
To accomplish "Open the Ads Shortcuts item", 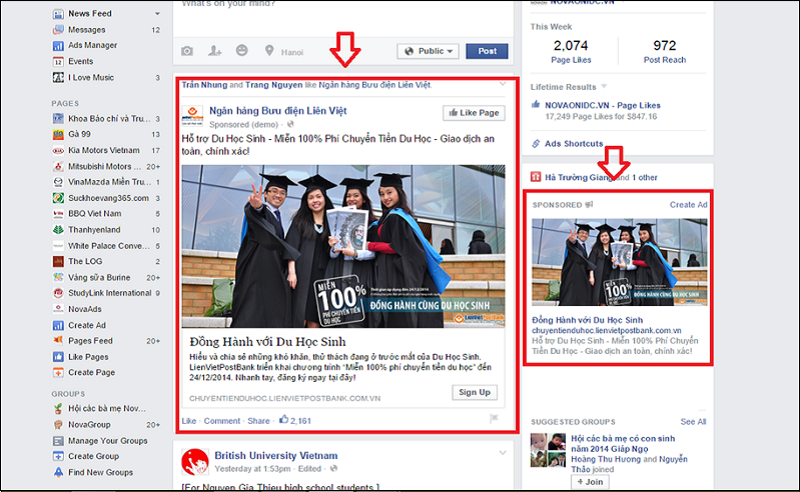I will coord(573,144).
